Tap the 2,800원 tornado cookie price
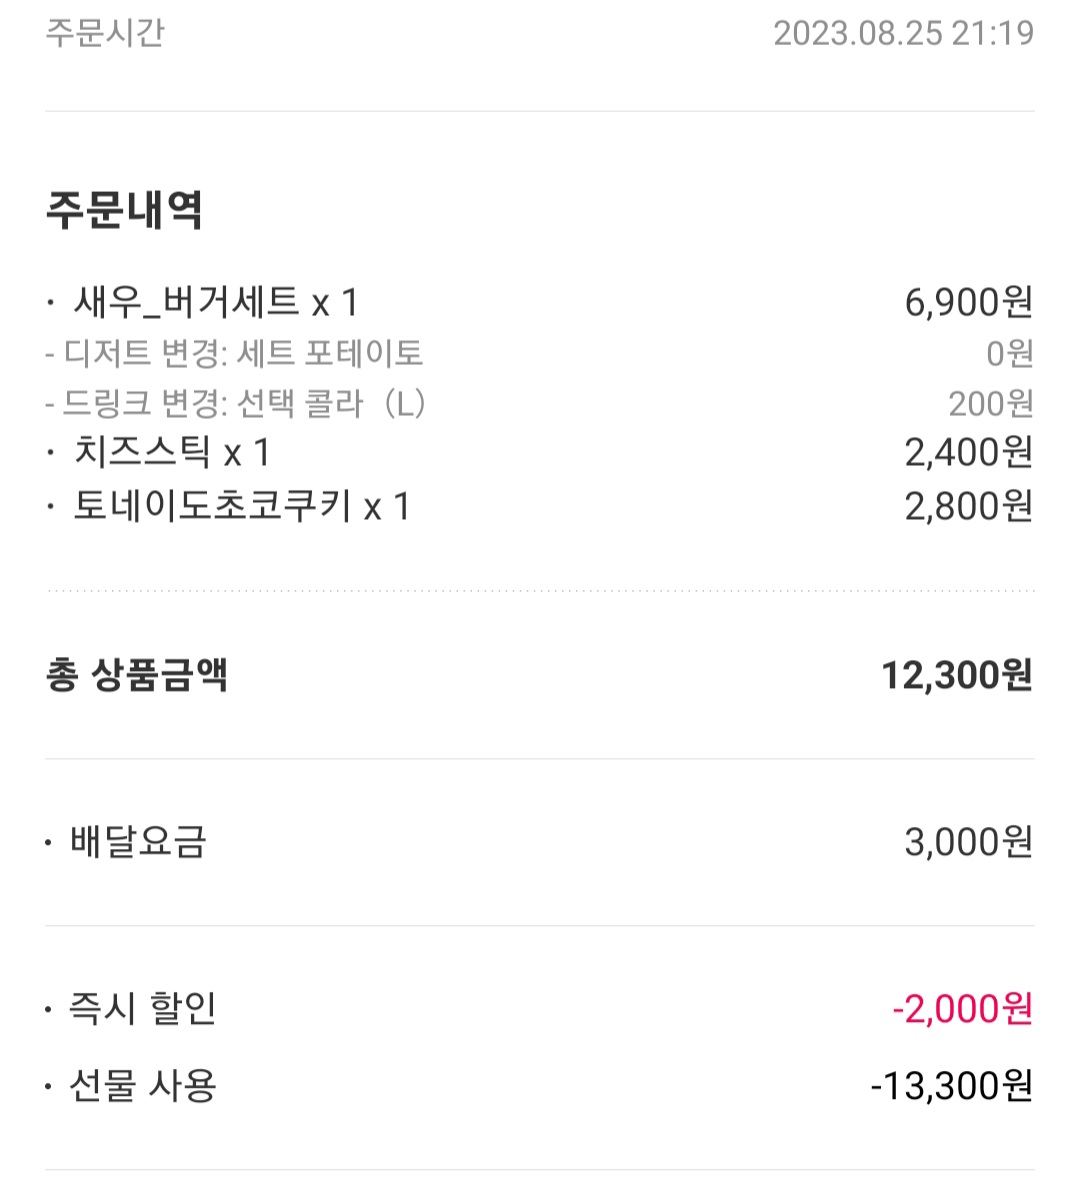This screenshot has height=1183, width=1080. tap(968, 505)
